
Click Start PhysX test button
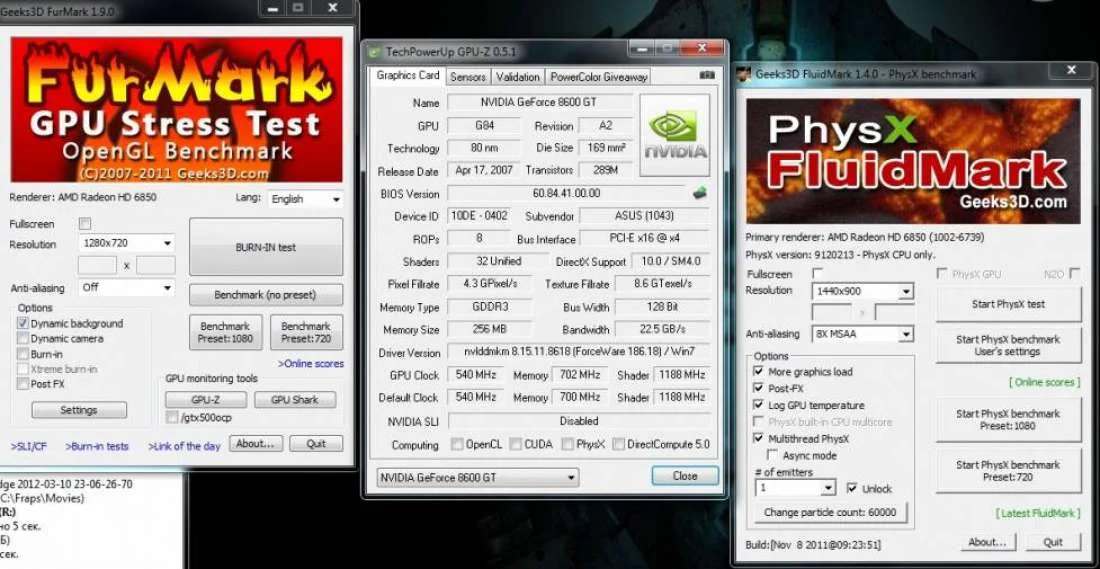[x=1008, y=304]
